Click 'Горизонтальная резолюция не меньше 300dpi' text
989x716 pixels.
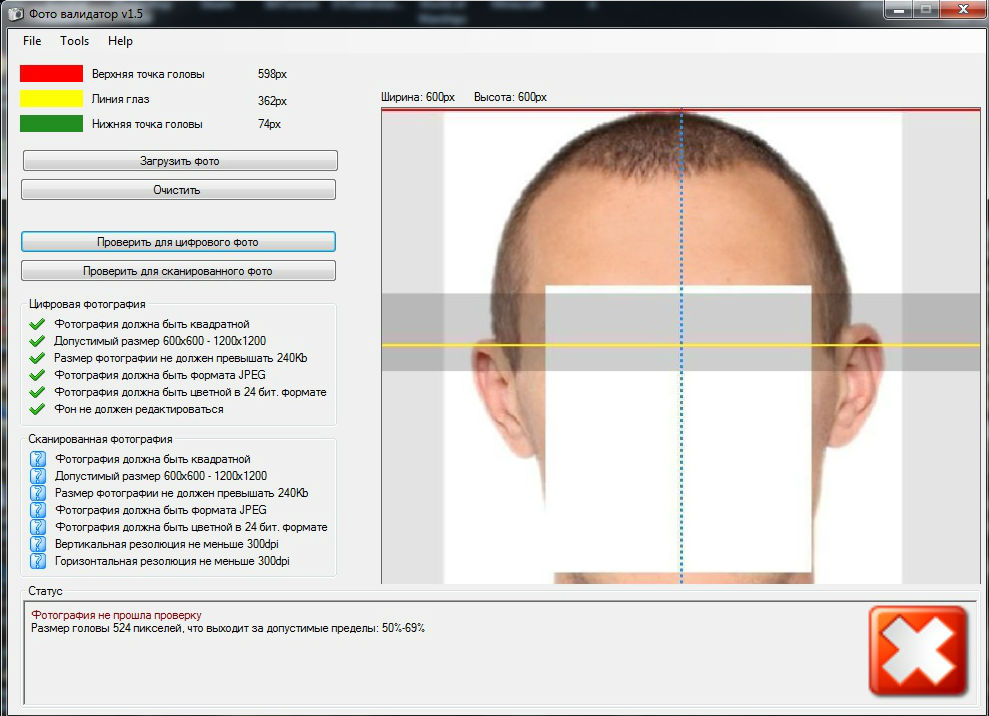point(172,561)
